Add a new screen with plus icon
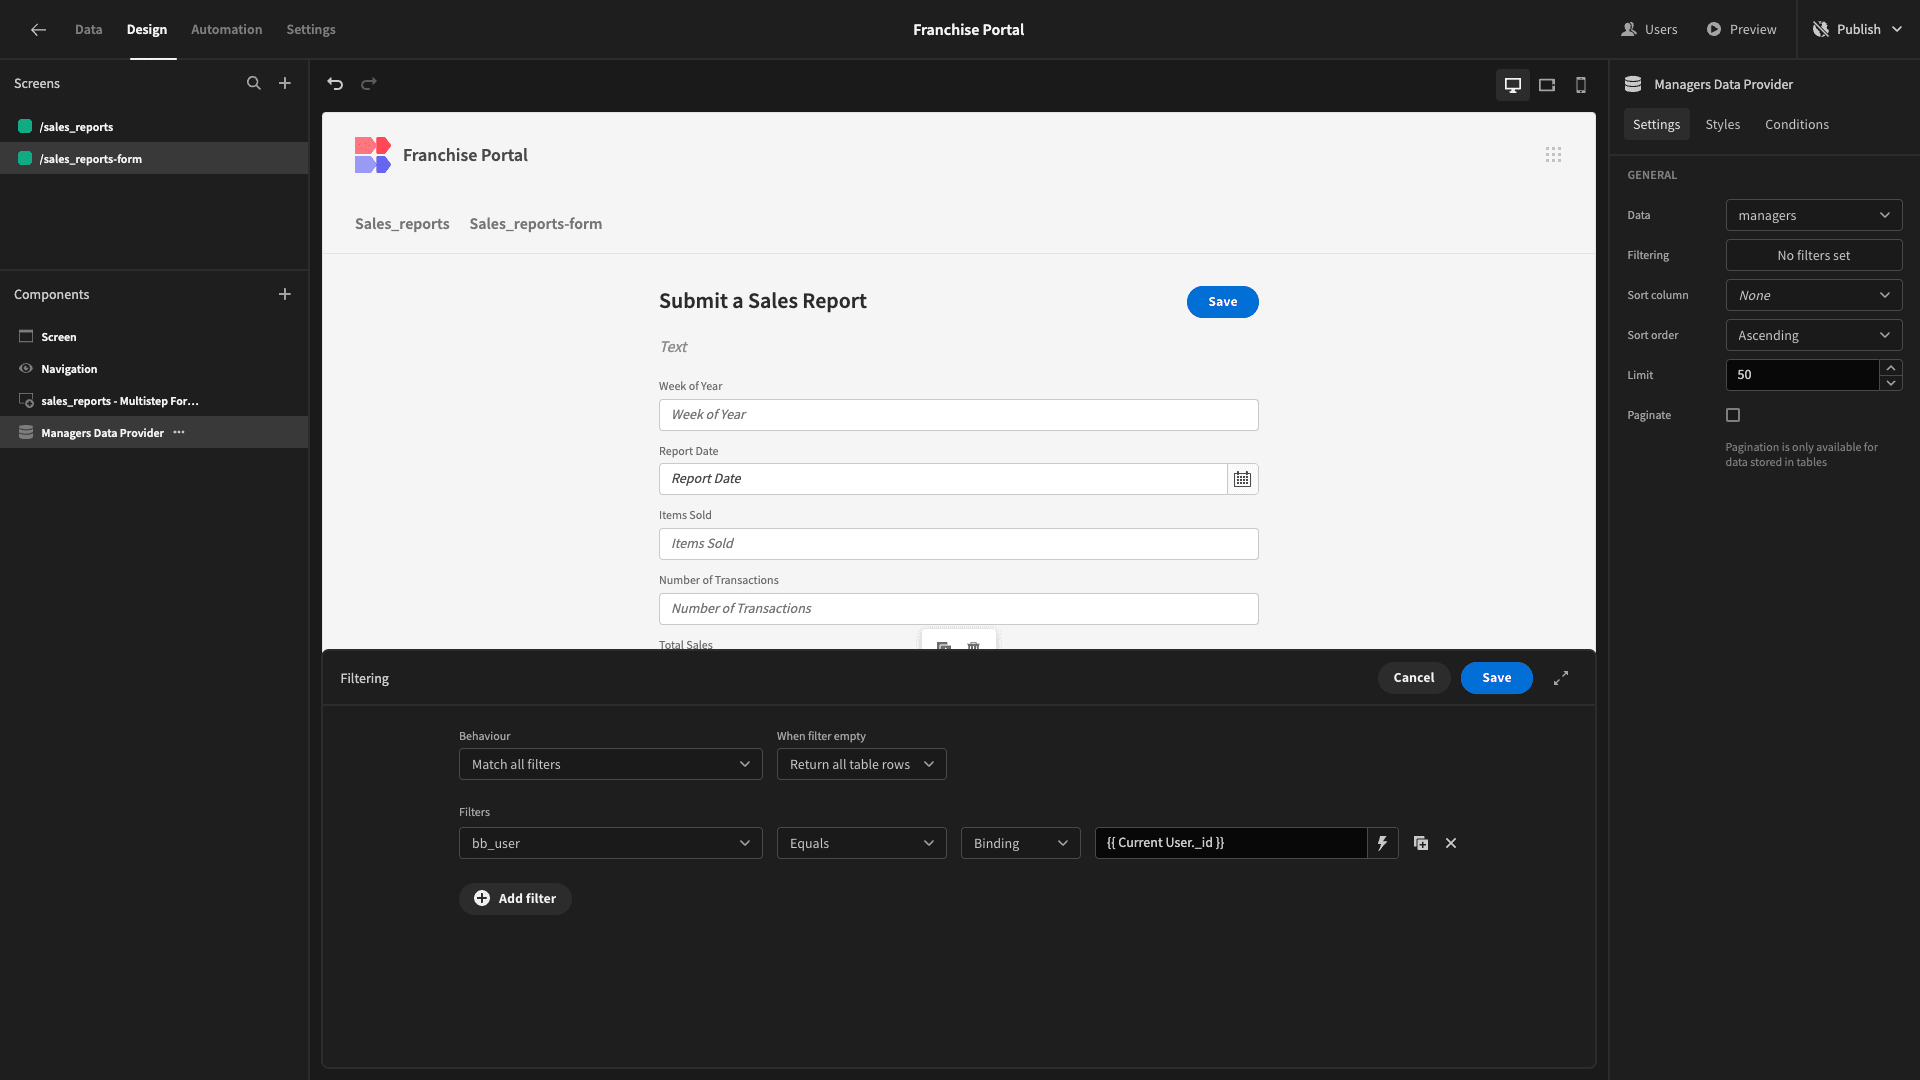The image size is (1920, 1080). coord(285,84)
